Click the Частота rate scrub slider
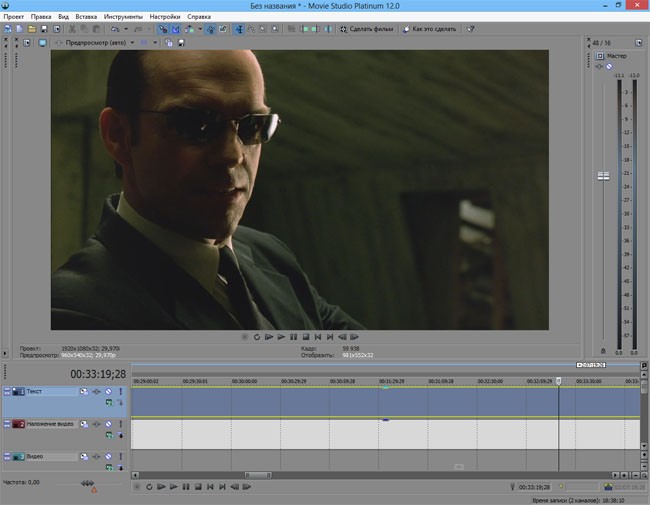The height and width of the screenshot is (505, 650). 87,483
